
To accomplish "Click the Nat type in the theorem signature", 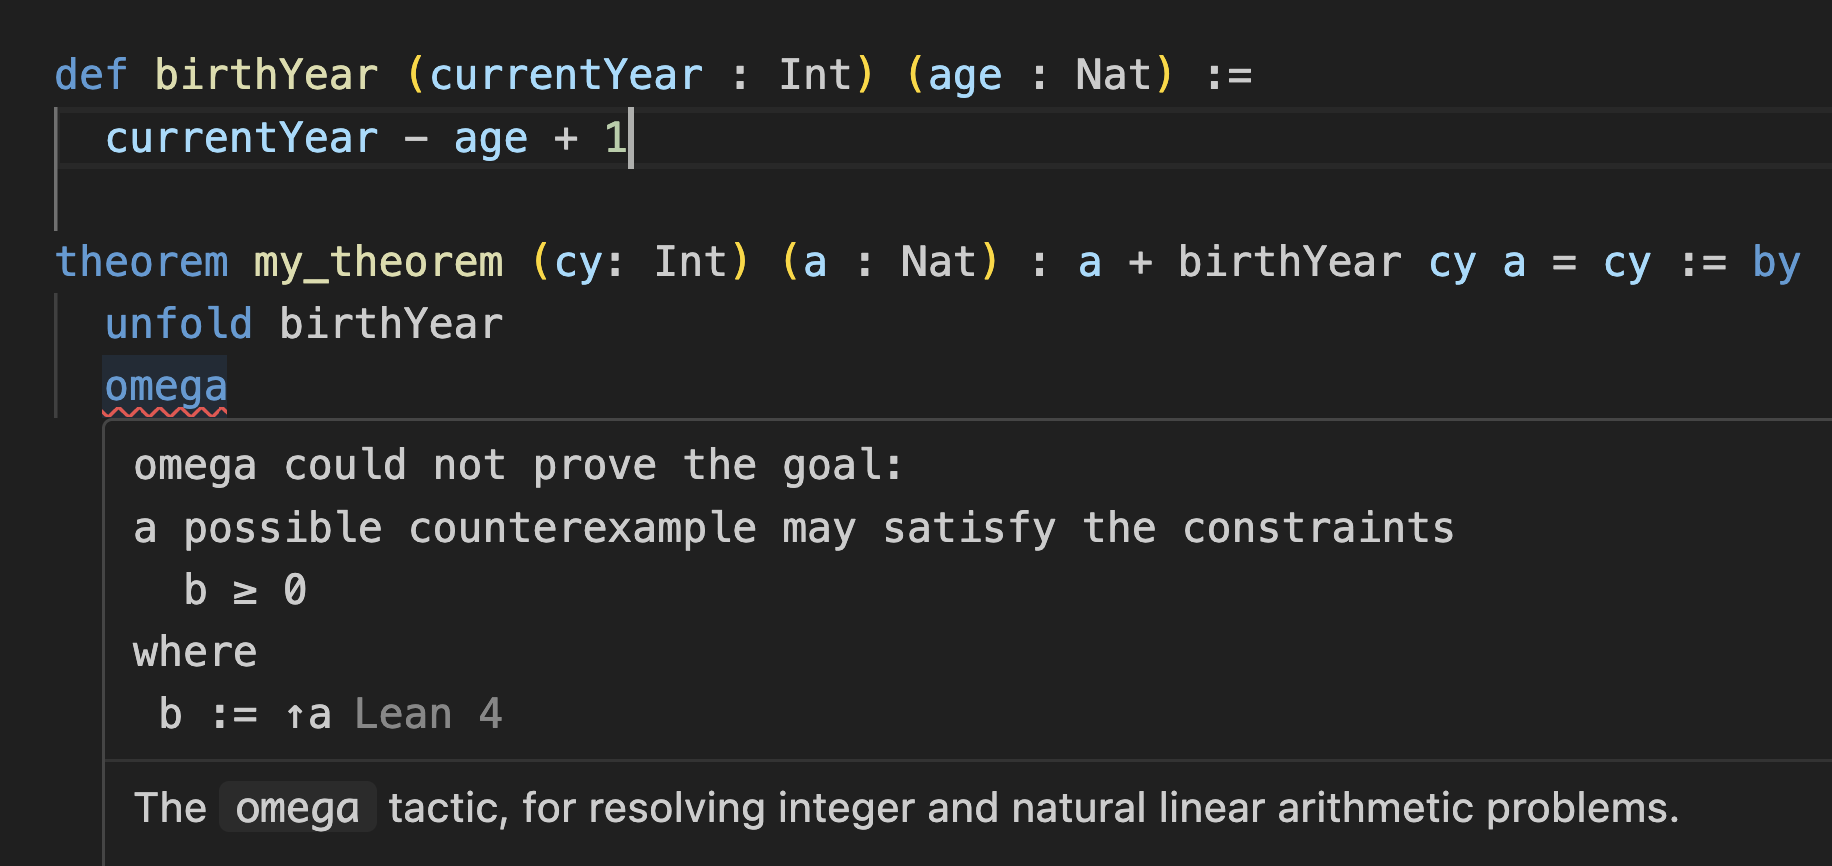I will [x=938, y=262].
